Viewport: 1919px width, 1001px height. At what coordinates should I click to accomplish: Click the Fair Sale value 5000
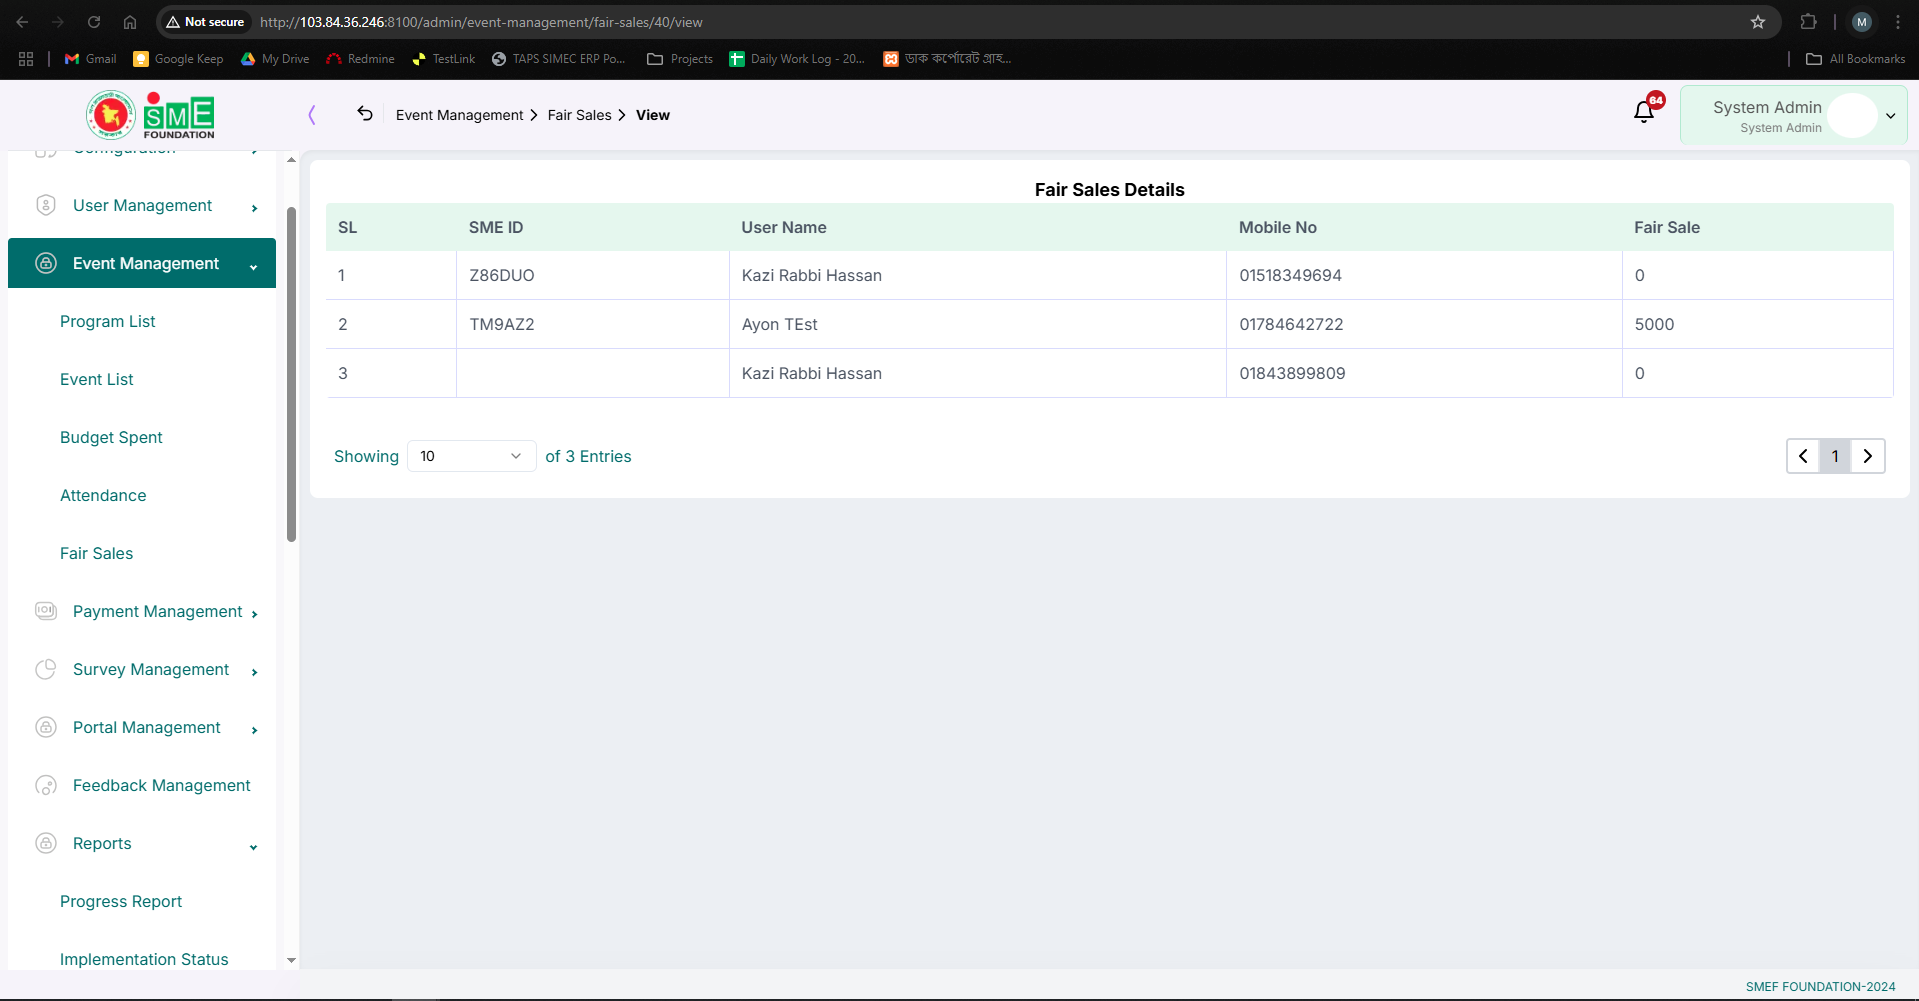(x=1654, y=324)
